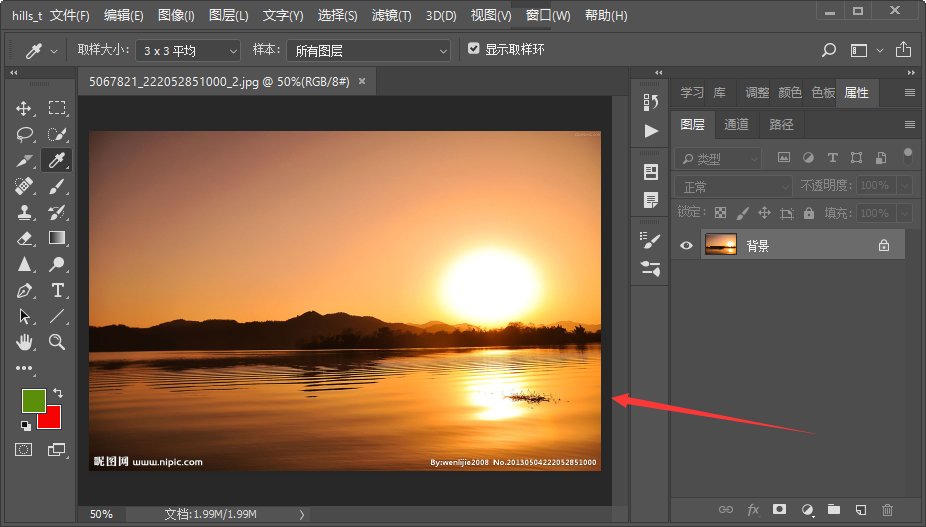926x527 pixels.
Task: Select the Quick Selection tool
Action: coord(57,134)
